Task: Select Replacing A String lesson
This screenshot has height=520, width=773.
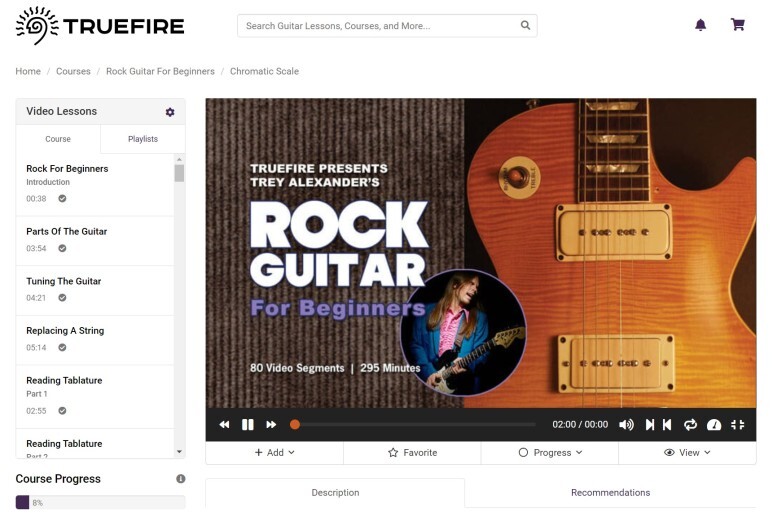Action: coord(95,340)
